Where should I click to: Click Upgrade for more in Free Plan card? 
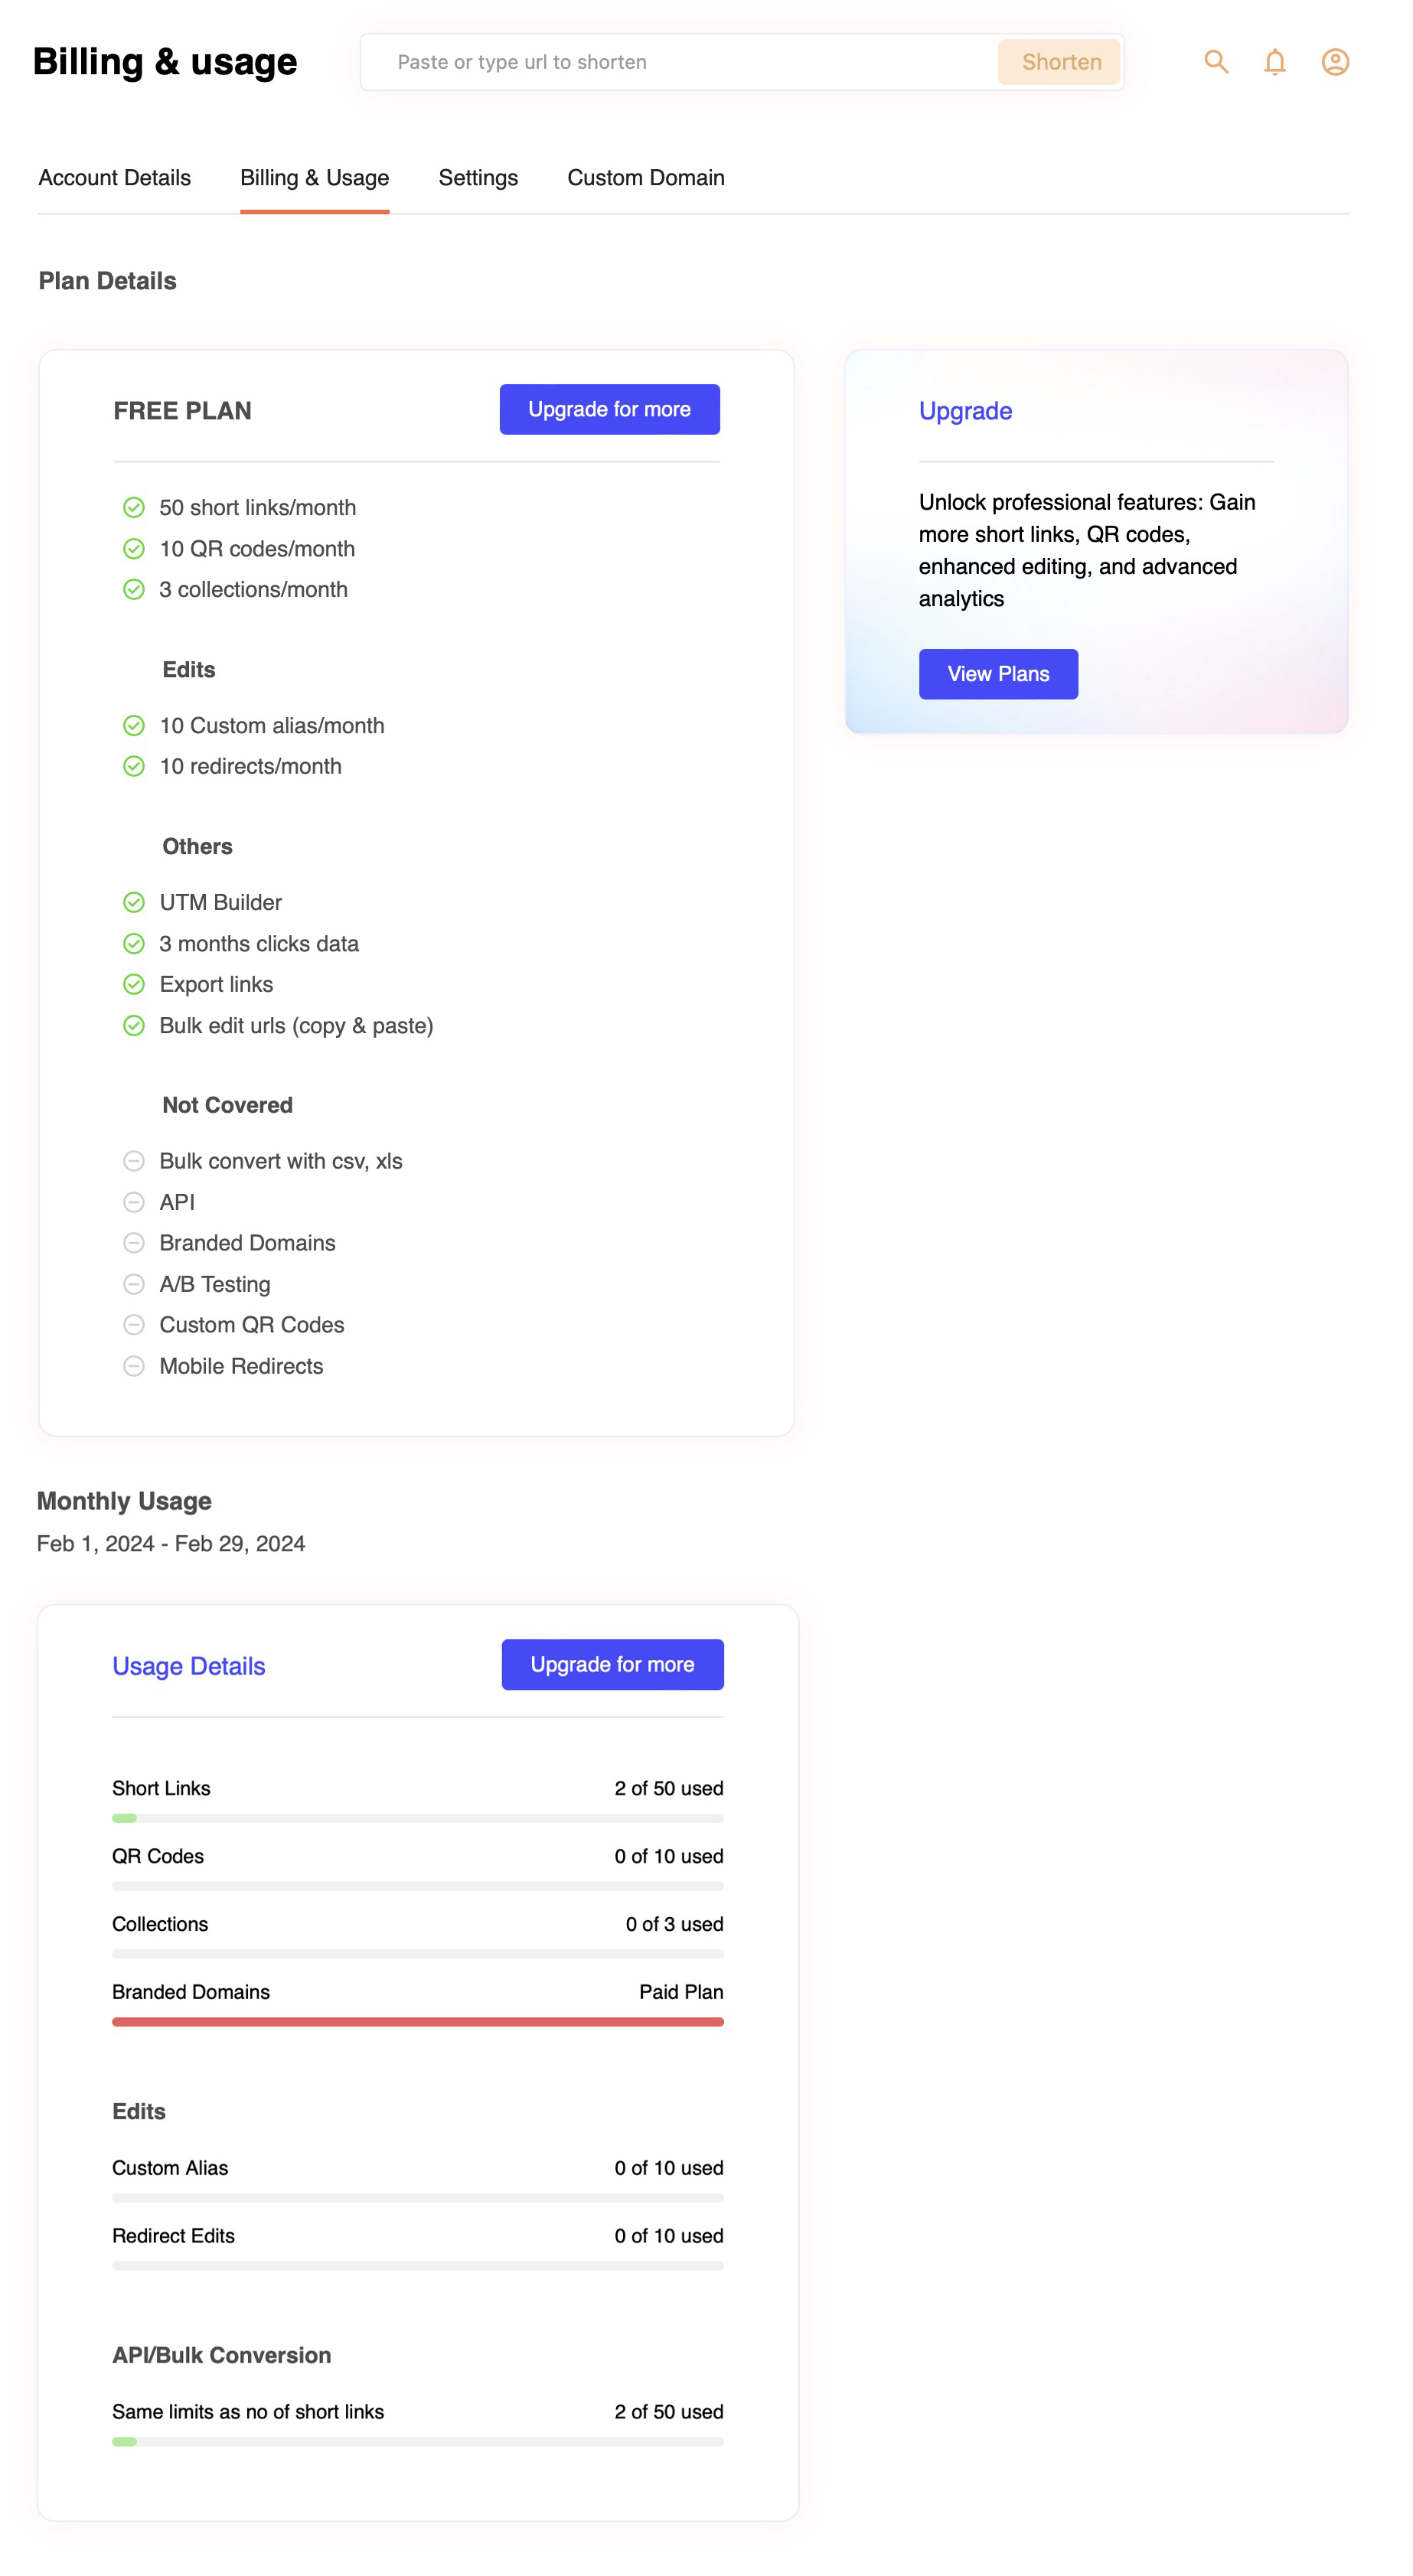609,410
